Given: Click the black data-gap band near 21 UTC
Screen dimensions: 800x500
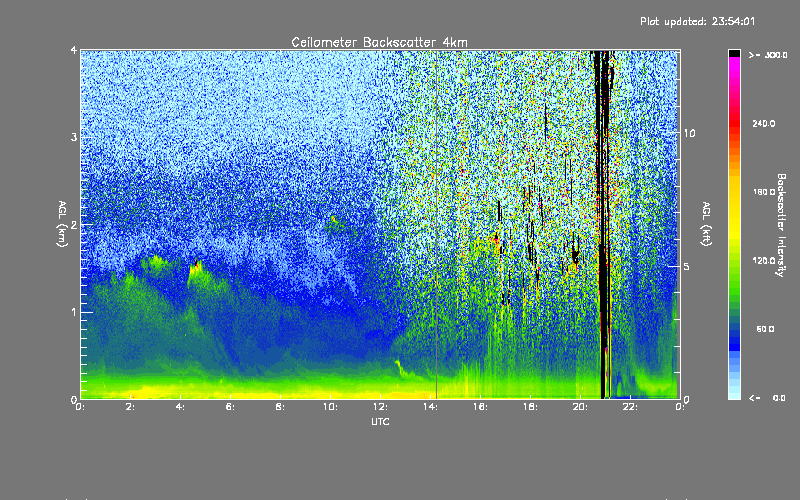Looking at the screenshot, I should pyautogui.click(x=603, y=224).
